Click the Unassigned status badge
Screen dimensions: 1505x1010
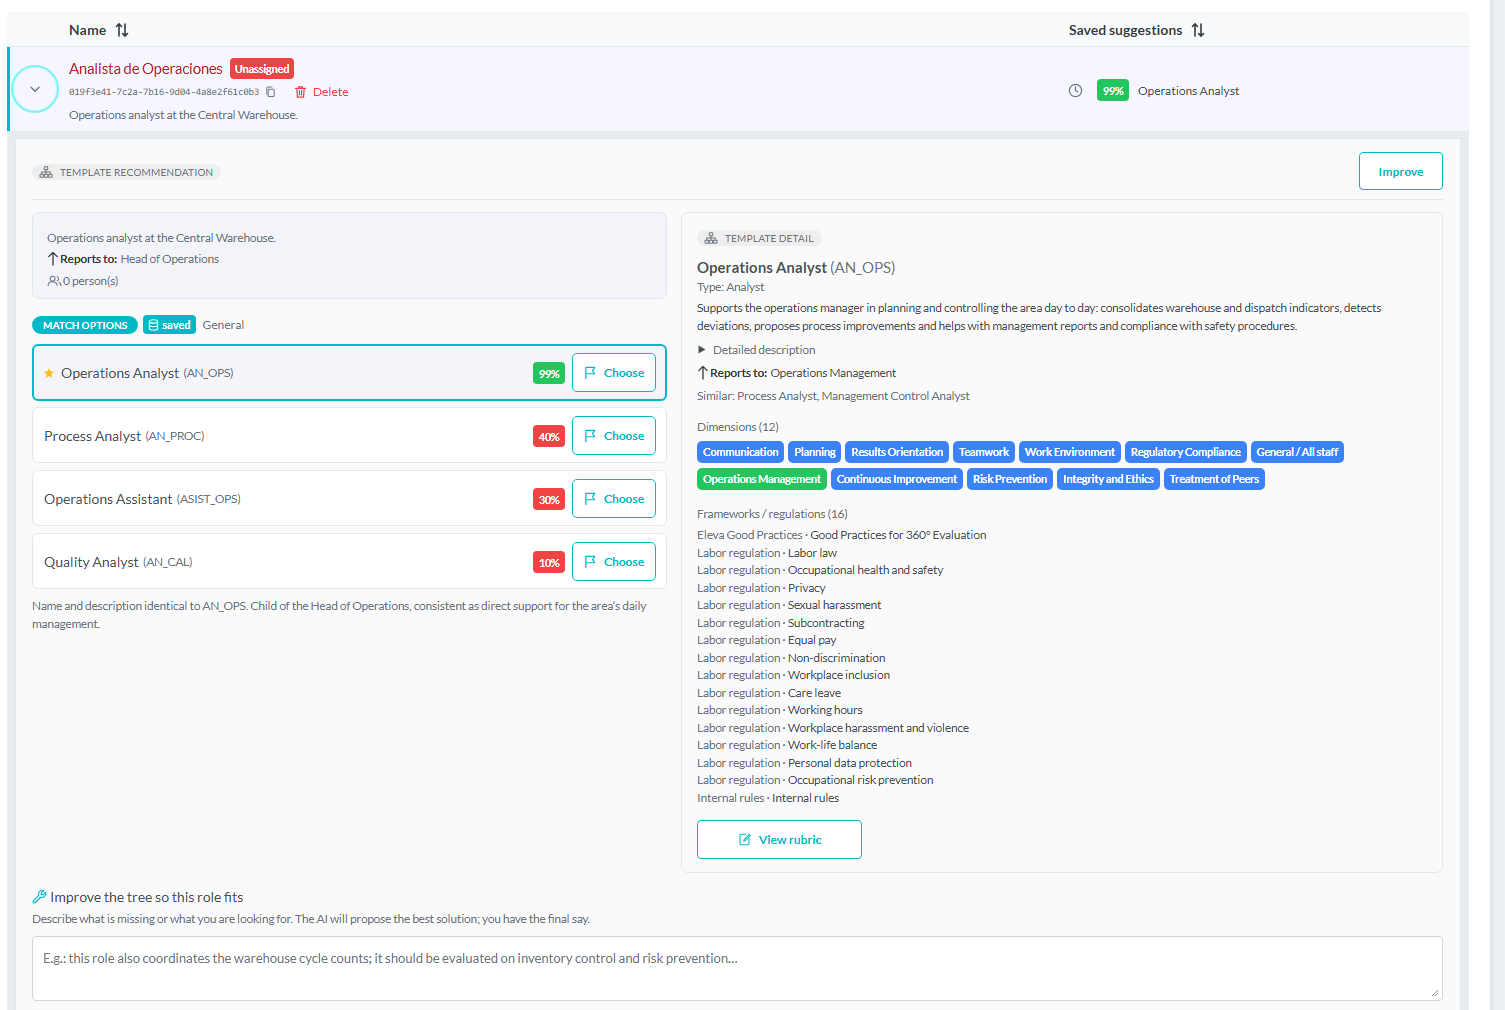262,69
